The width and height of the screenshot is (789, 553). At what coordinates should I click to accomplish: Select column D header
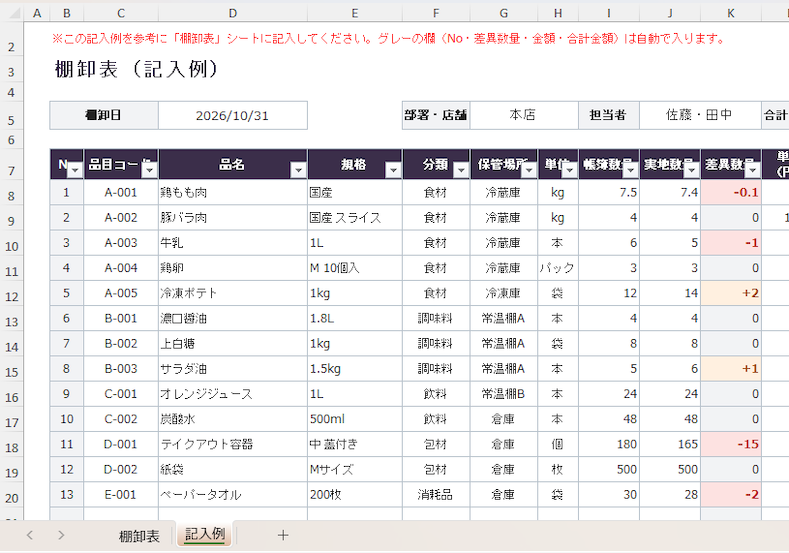pos(232,13)
